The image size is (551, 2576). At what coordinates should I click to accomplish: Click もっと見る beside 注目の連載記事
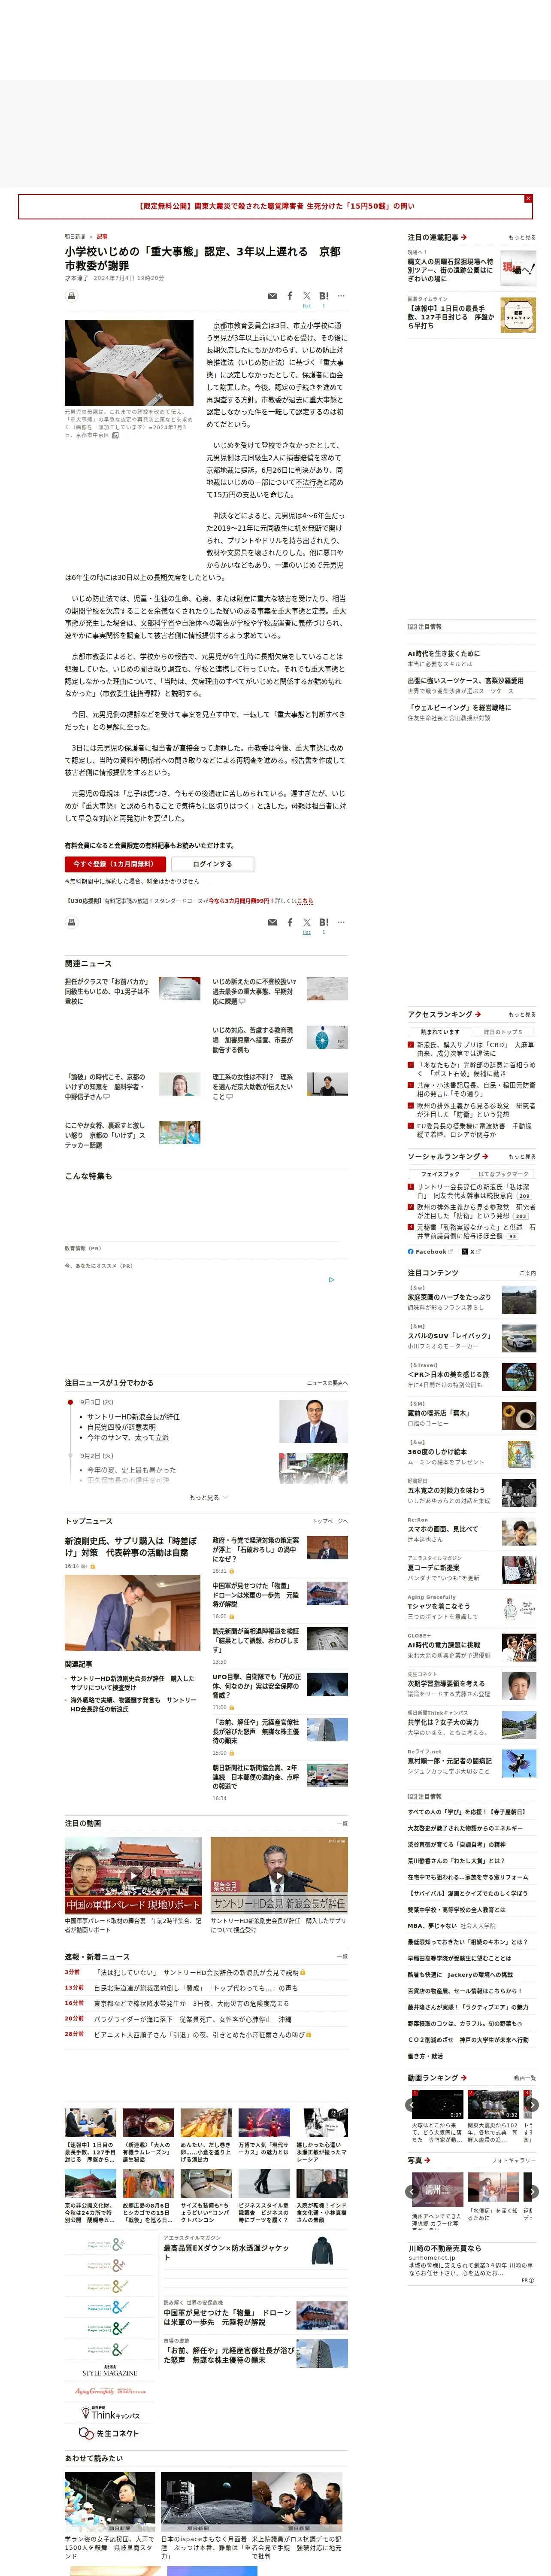(521, 238)
